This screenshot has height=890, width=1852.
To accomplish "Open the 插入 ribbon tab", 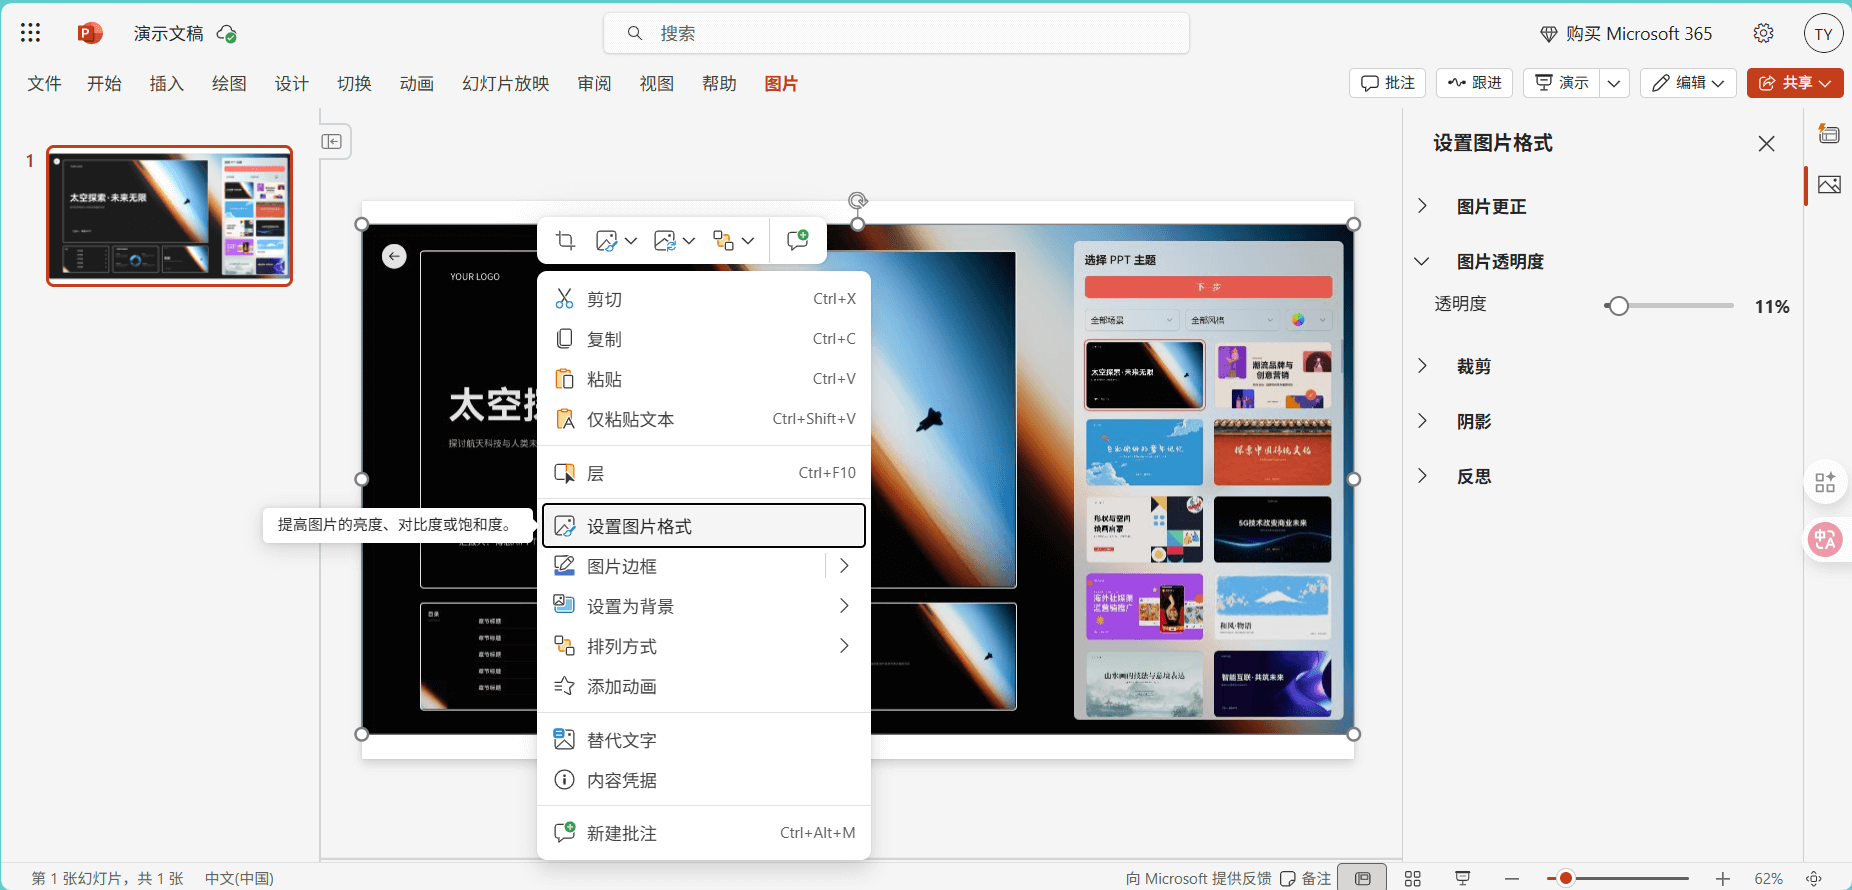I will (x=167, y=83).
